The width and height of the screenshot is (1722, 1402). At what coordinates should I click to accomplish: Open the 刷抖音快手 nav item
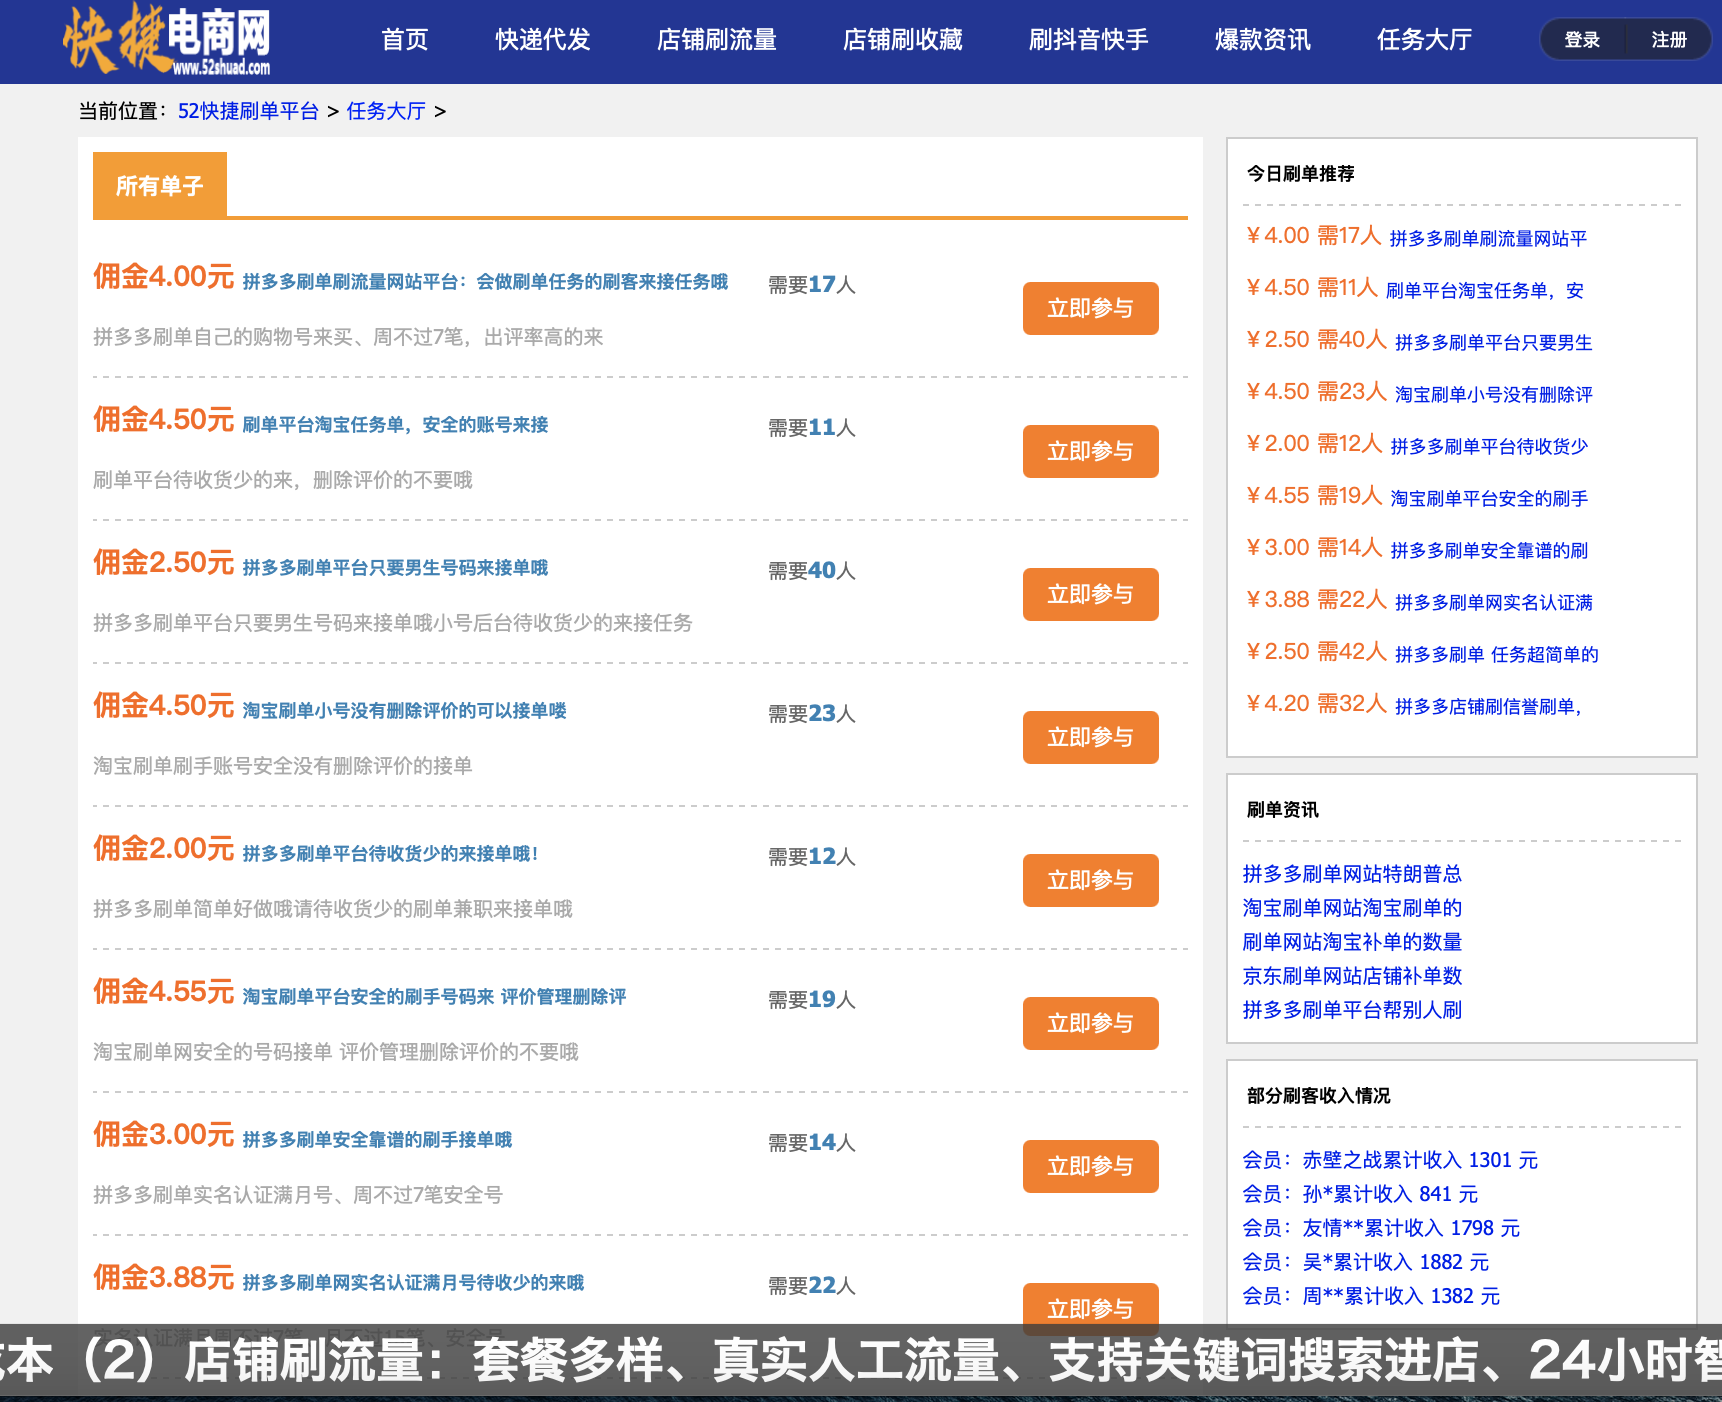pos(1089,40)
